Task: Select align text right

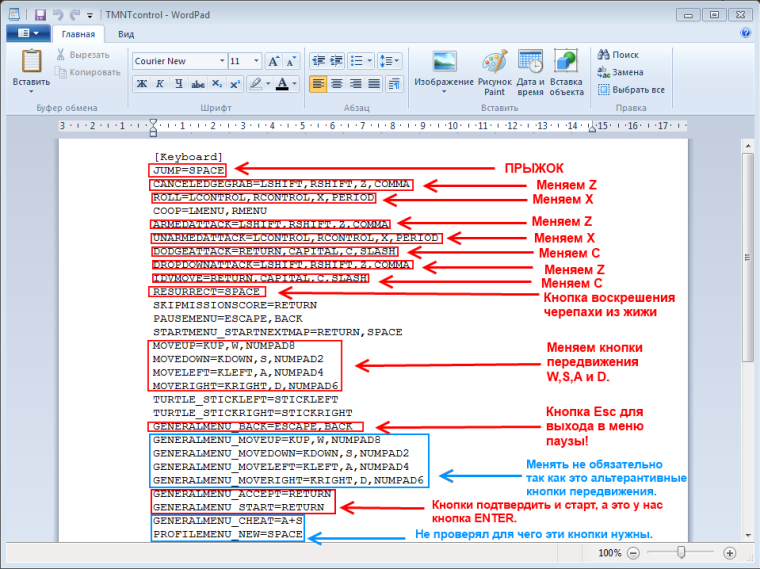Action: point(355,84)
